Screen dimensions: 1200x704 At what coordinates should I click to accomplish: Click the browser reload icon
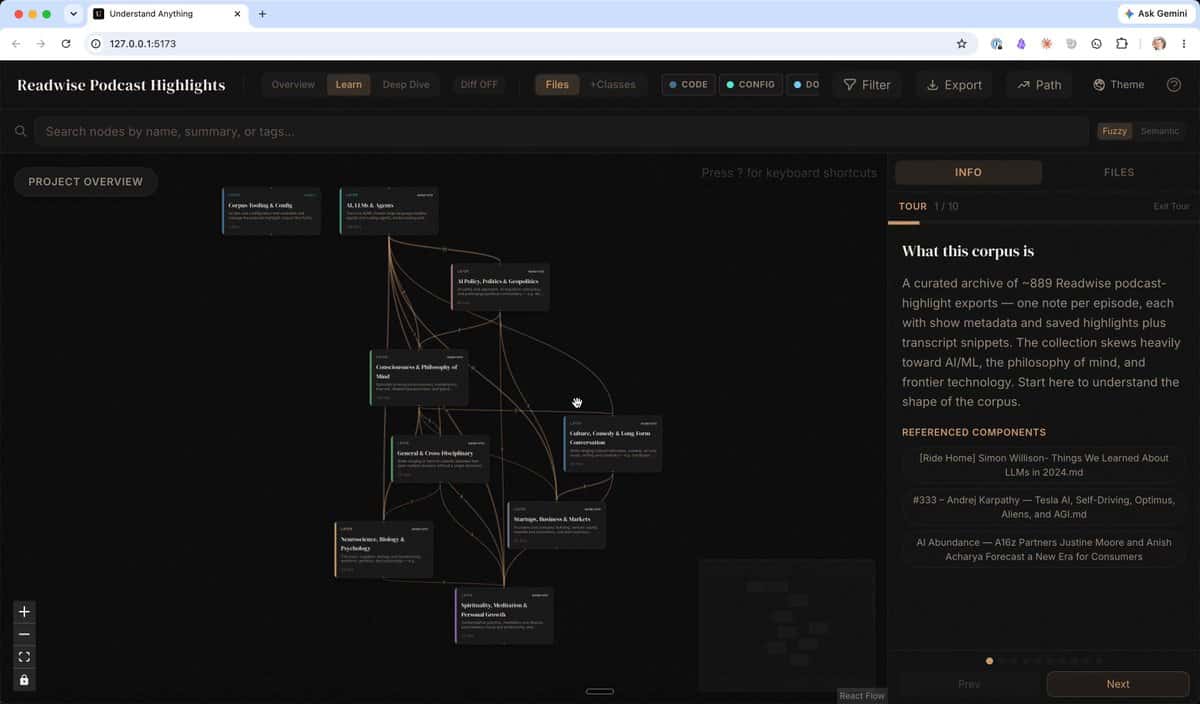pyautogui.click(x=66, y=44)
